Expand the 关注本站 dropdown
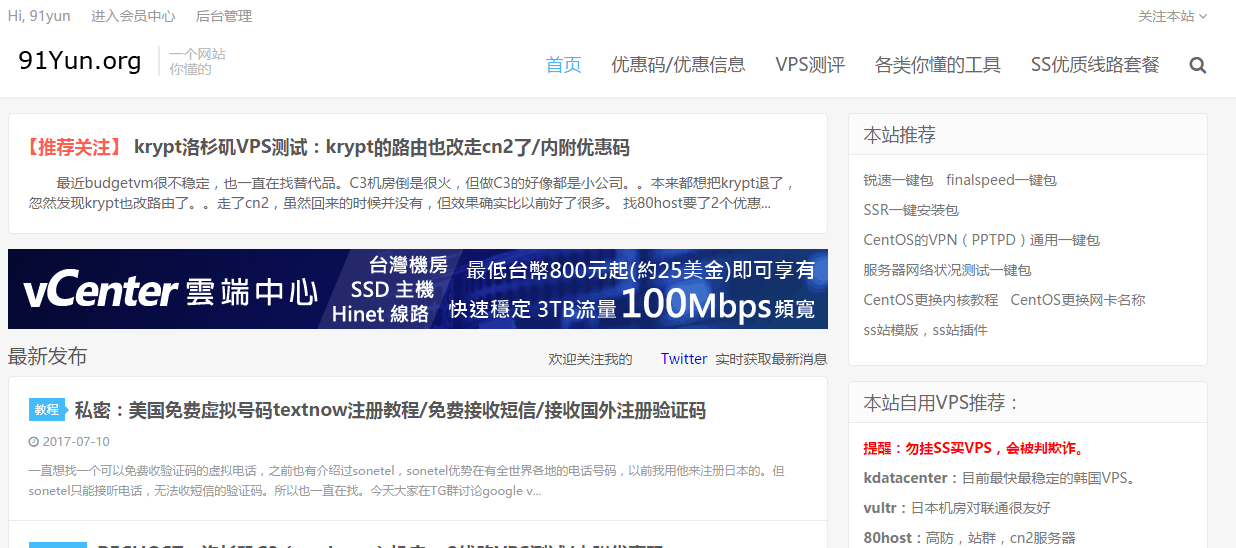This screenshot has height=548, width=1236. click(x=1172, y=16)
